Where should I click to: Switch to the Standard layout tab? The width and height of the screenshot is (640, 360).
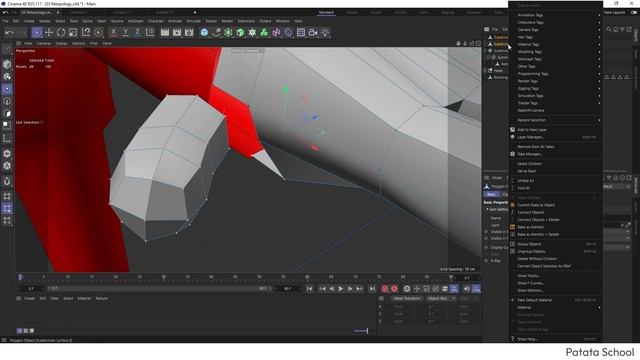[x=326, y=13]
